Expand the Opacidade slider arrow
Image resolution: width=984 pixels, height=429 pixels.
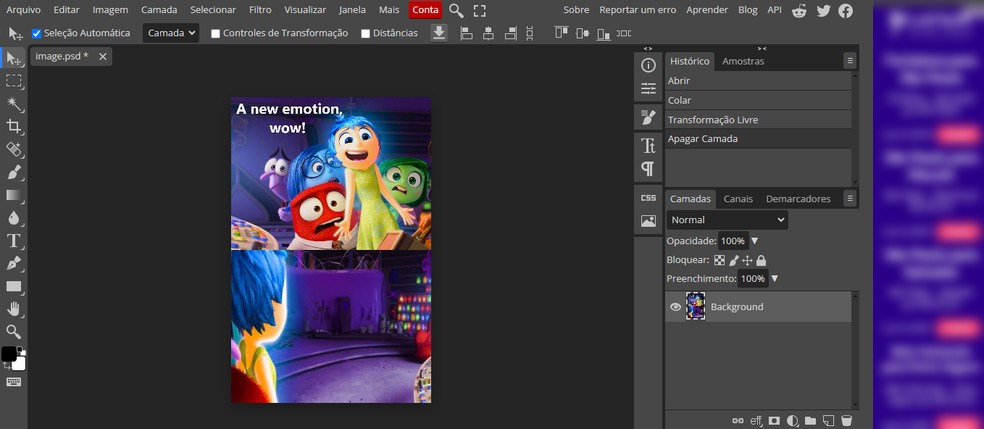(x=754, y=241)
